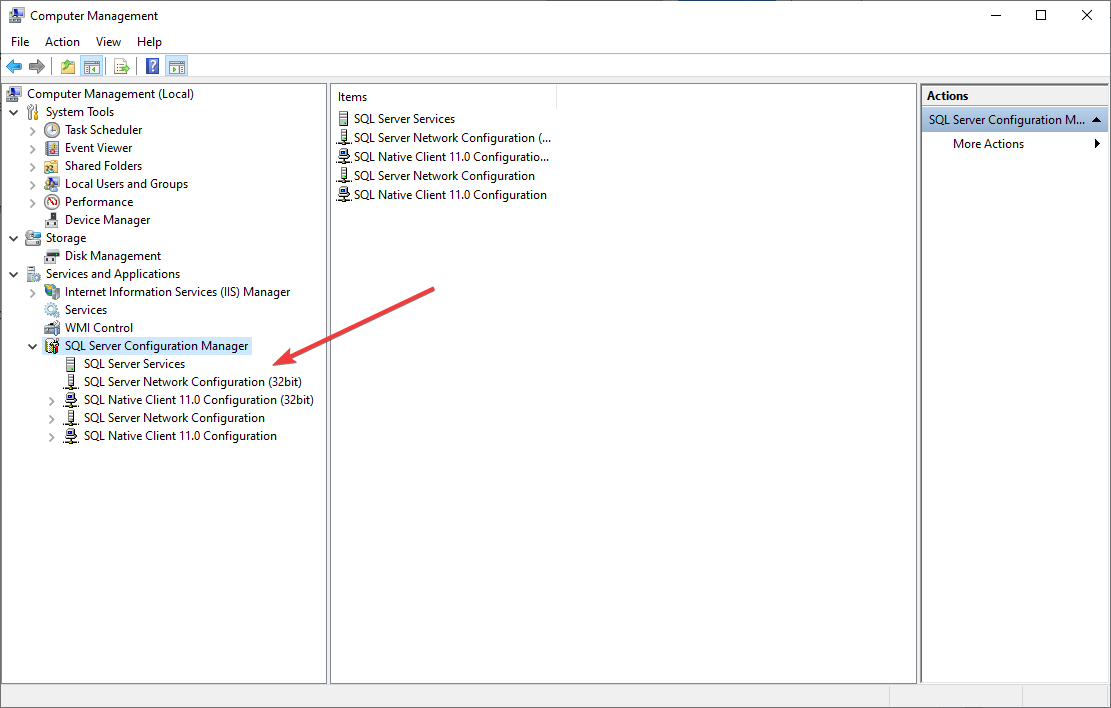The height and width of the screenshot is (708, 1111).
Task: Click the Forward arrow toolbar icon
Action: pyautogui.click(x=37, y=67)
